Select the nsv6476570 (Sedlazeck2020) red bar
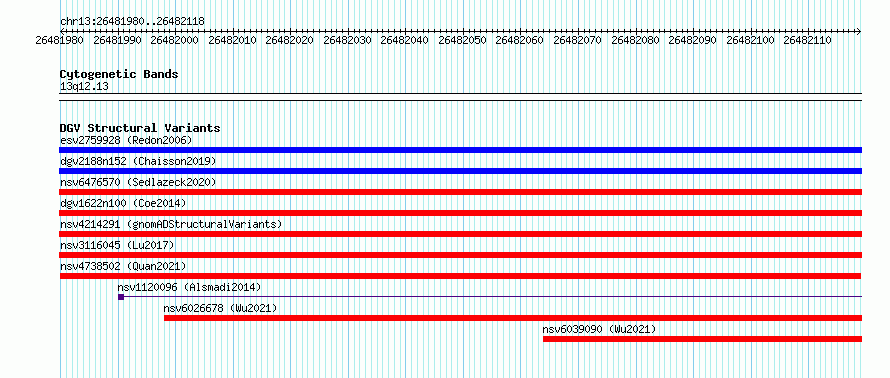This screenshot has height=378, width=890. pos(460,192)
